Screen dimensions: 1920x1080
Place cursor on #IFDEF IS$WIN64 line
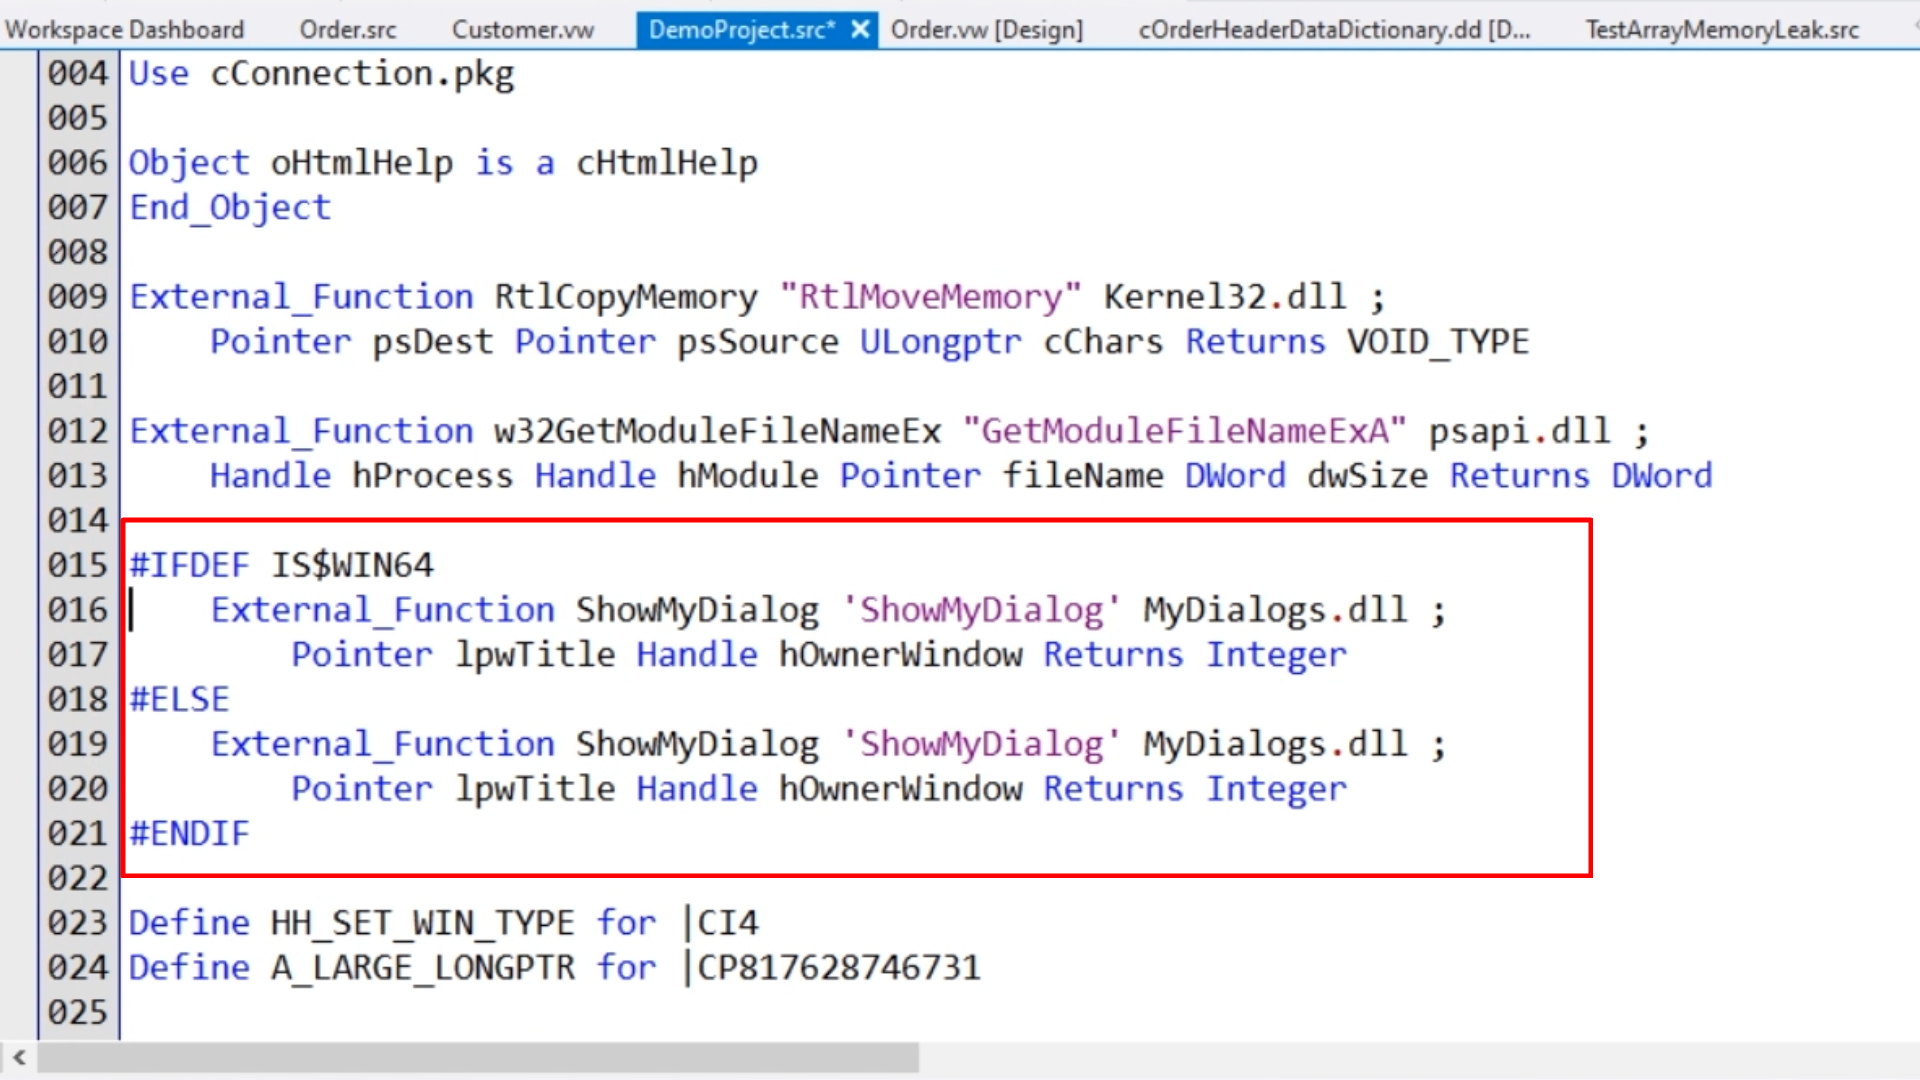(x=281, y=565)
